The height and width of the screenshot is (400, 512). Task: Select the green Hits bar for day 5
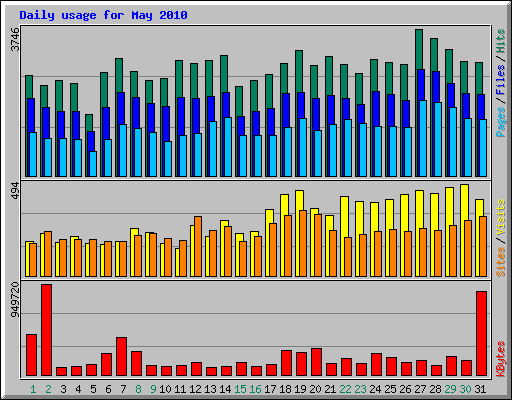click(89, 123)
